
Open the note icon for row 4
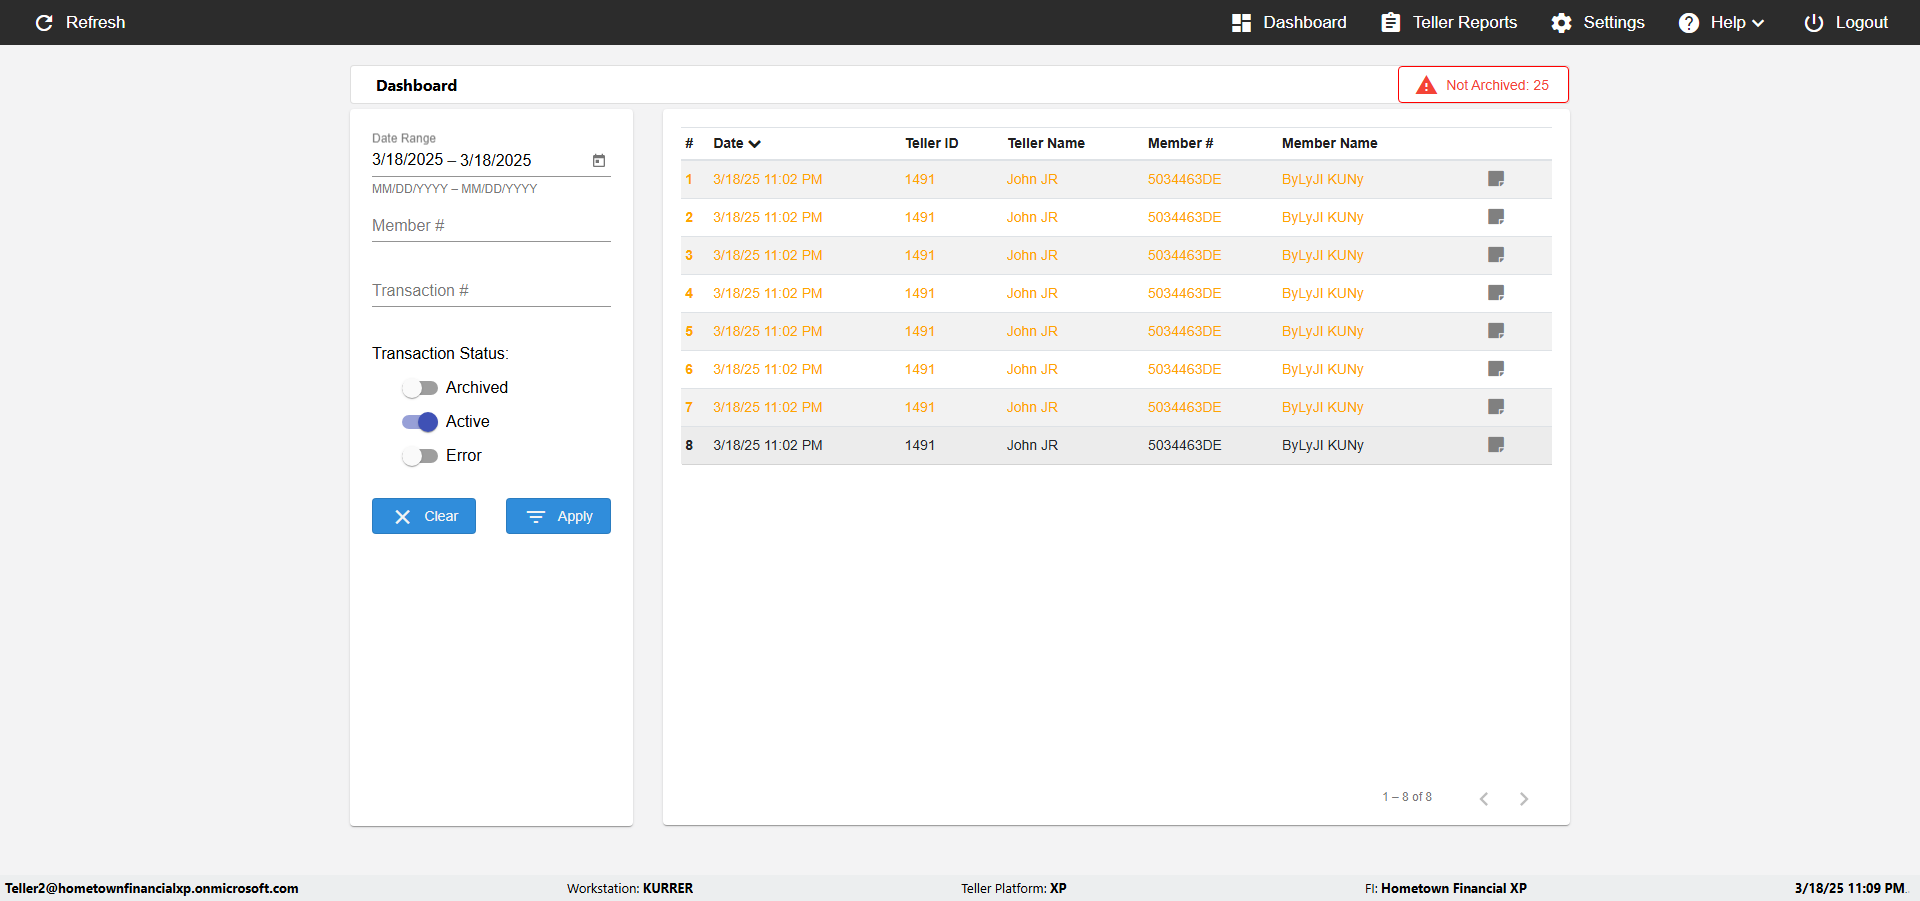click(1496, 293)
